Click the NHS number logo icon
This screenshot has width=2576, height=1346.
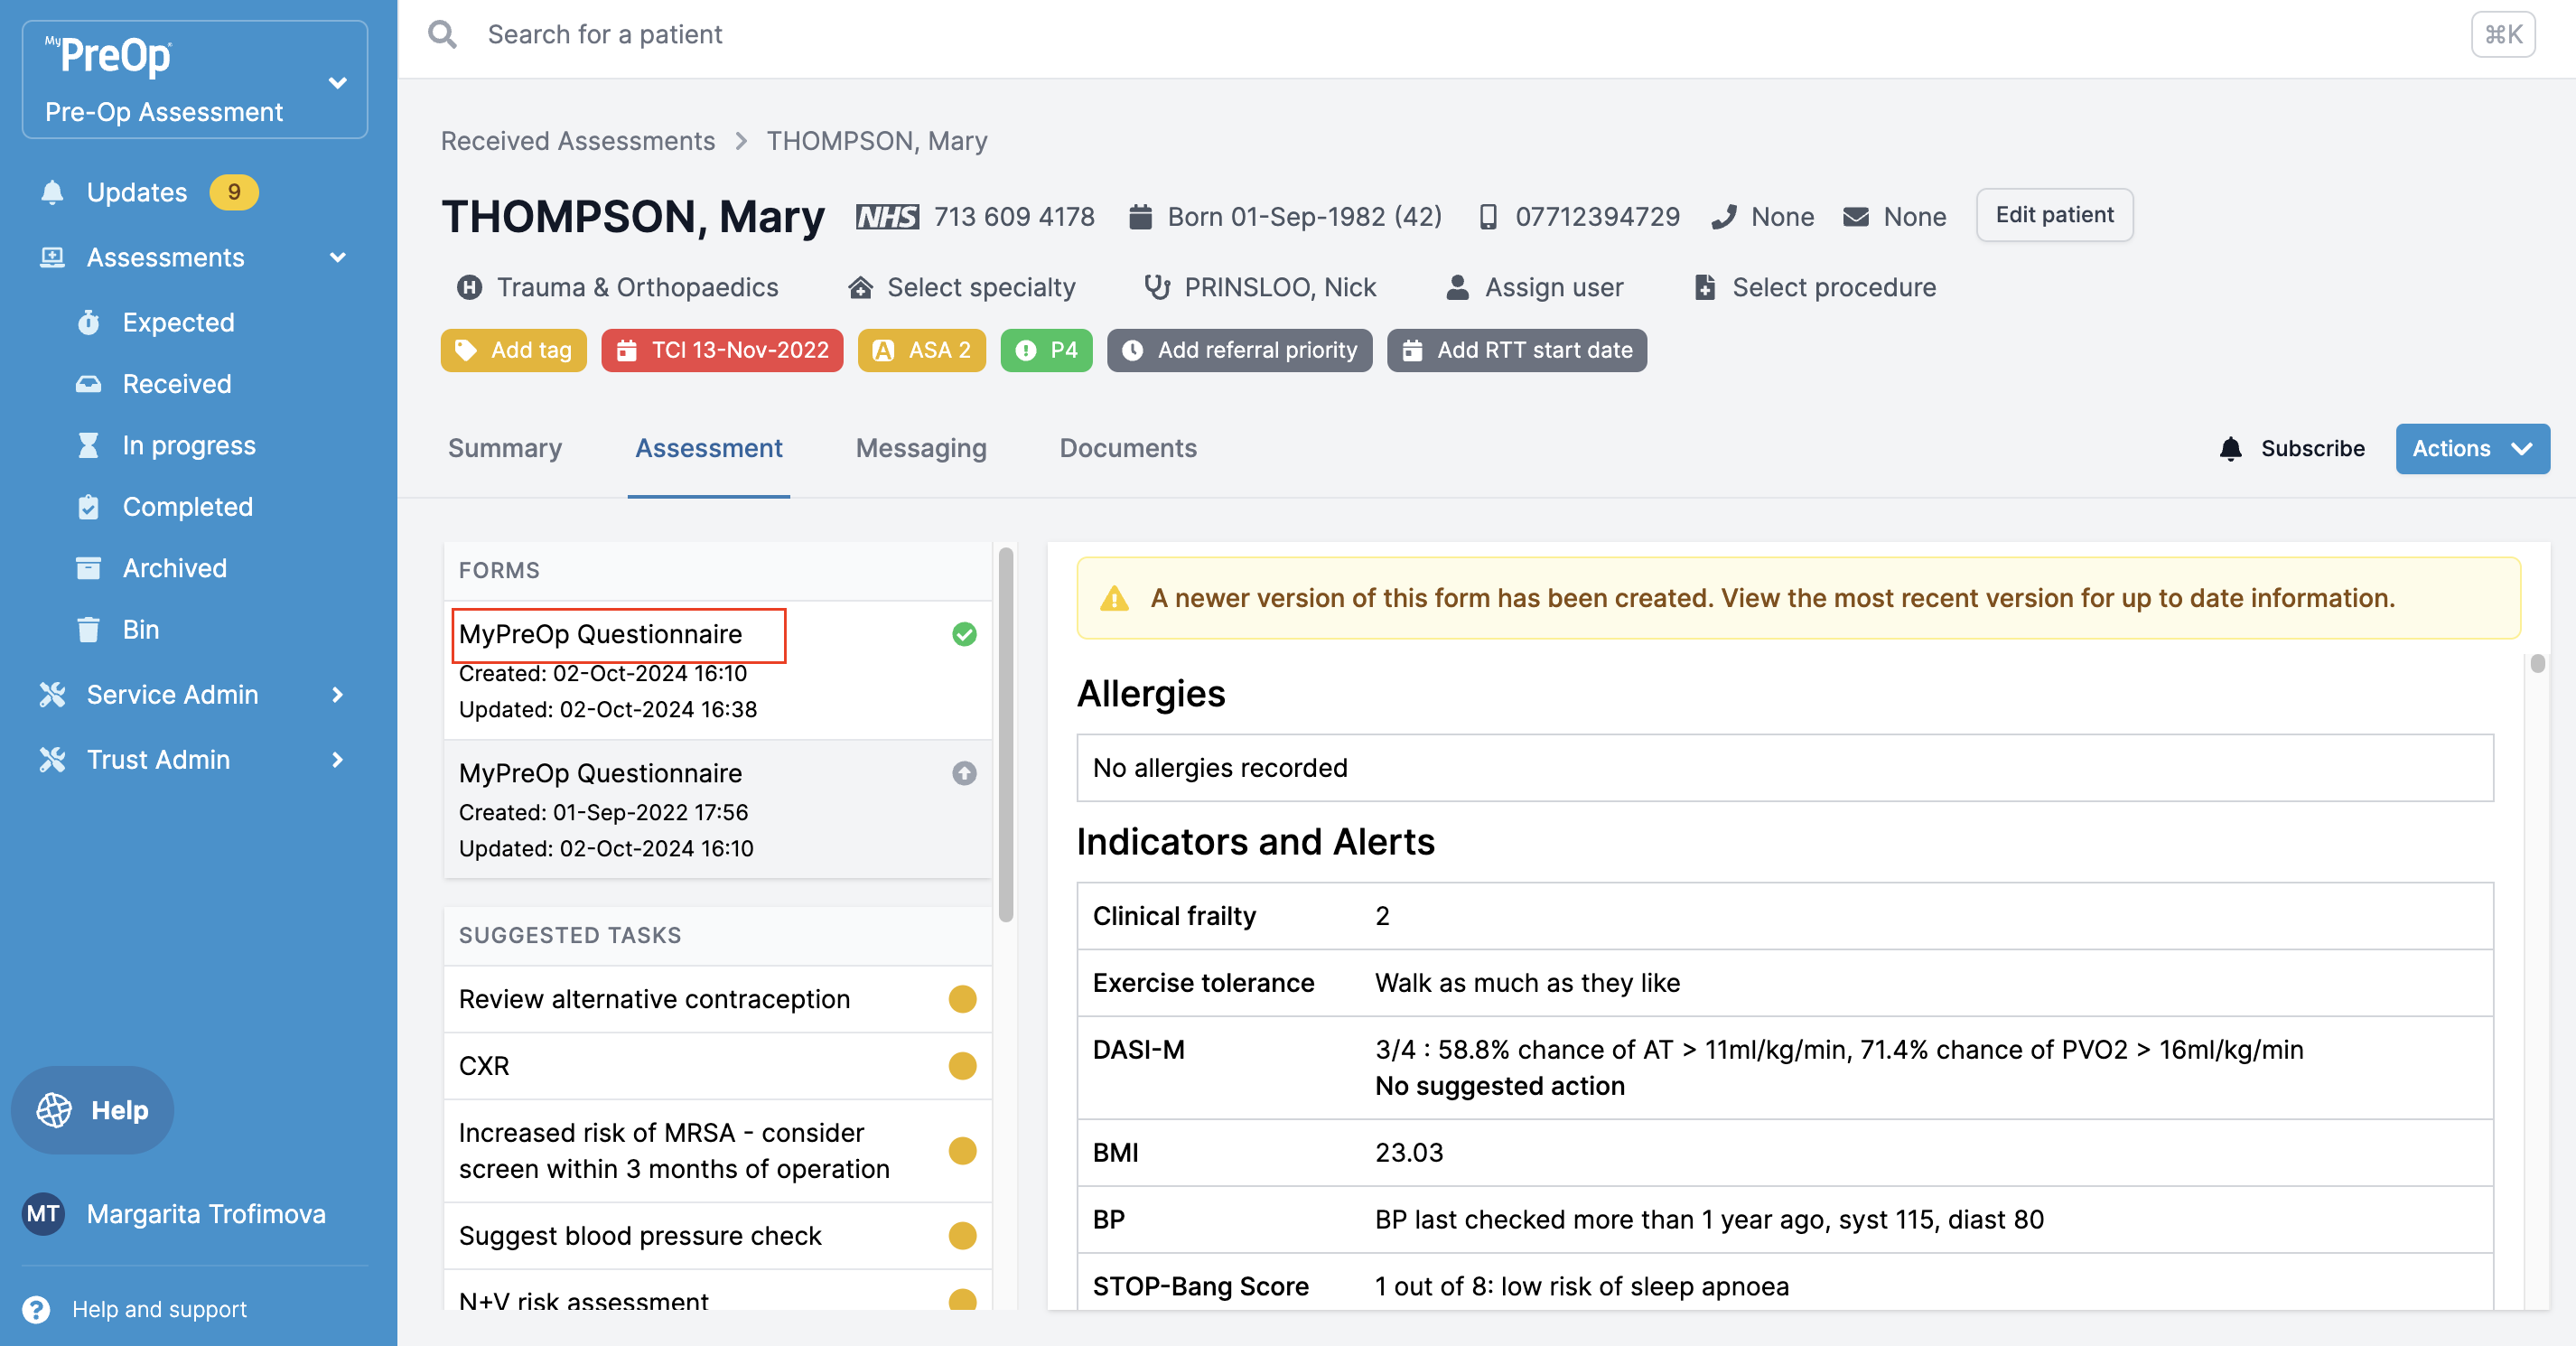pyautogui.click(x=886, y=217)
